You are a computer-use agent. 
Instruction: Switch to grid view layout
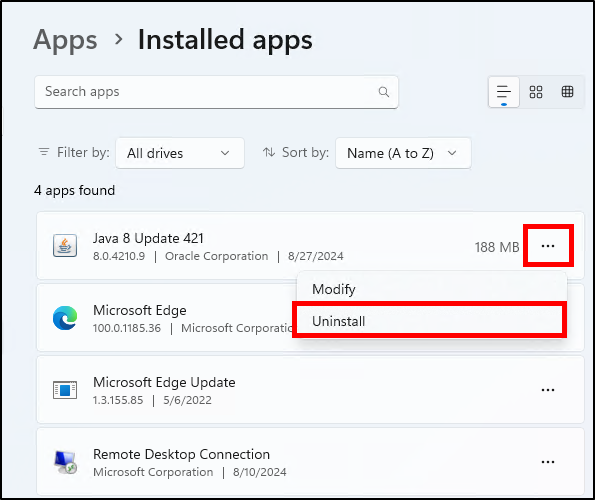[x=536, y=92]
